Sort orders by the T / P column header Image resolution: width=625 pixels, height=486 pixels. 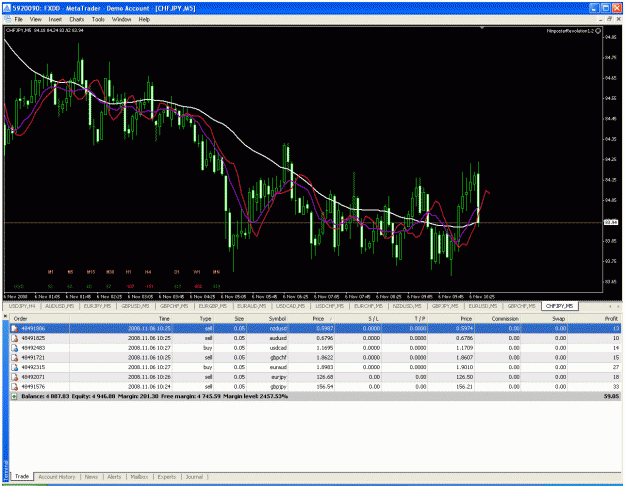[x=405, y=319]
